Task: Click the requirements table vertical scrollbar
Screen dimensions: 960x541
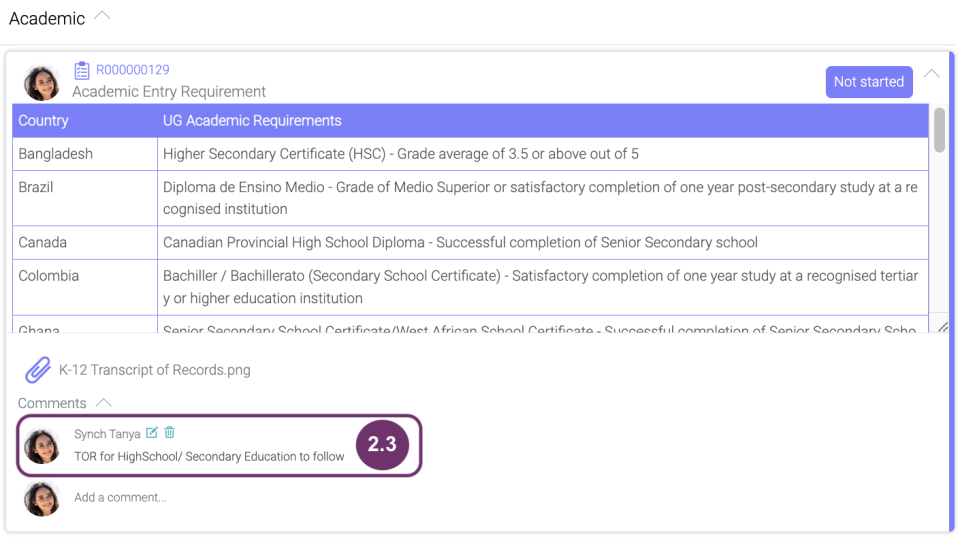Action: 939,130
